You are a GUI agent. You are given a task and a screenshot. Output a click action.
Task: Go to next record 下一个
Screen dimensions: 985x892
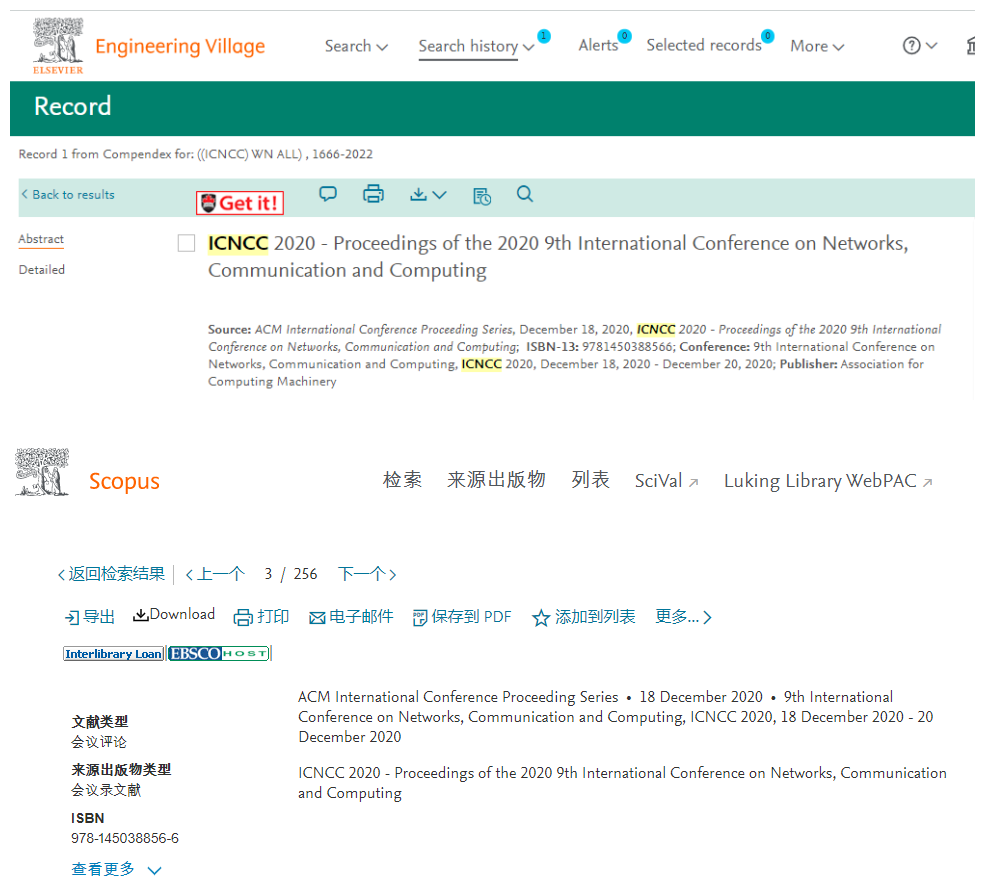click(367, 574)
